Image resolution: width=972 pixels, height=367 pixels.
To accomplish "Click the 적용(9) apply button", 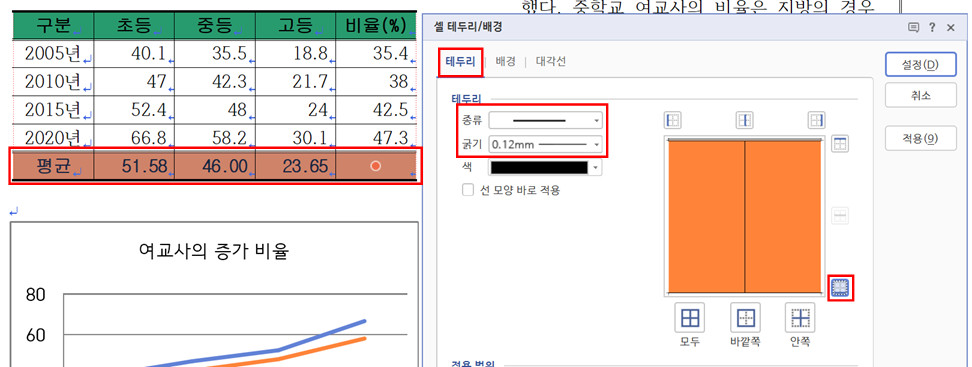I will point(921,139).
